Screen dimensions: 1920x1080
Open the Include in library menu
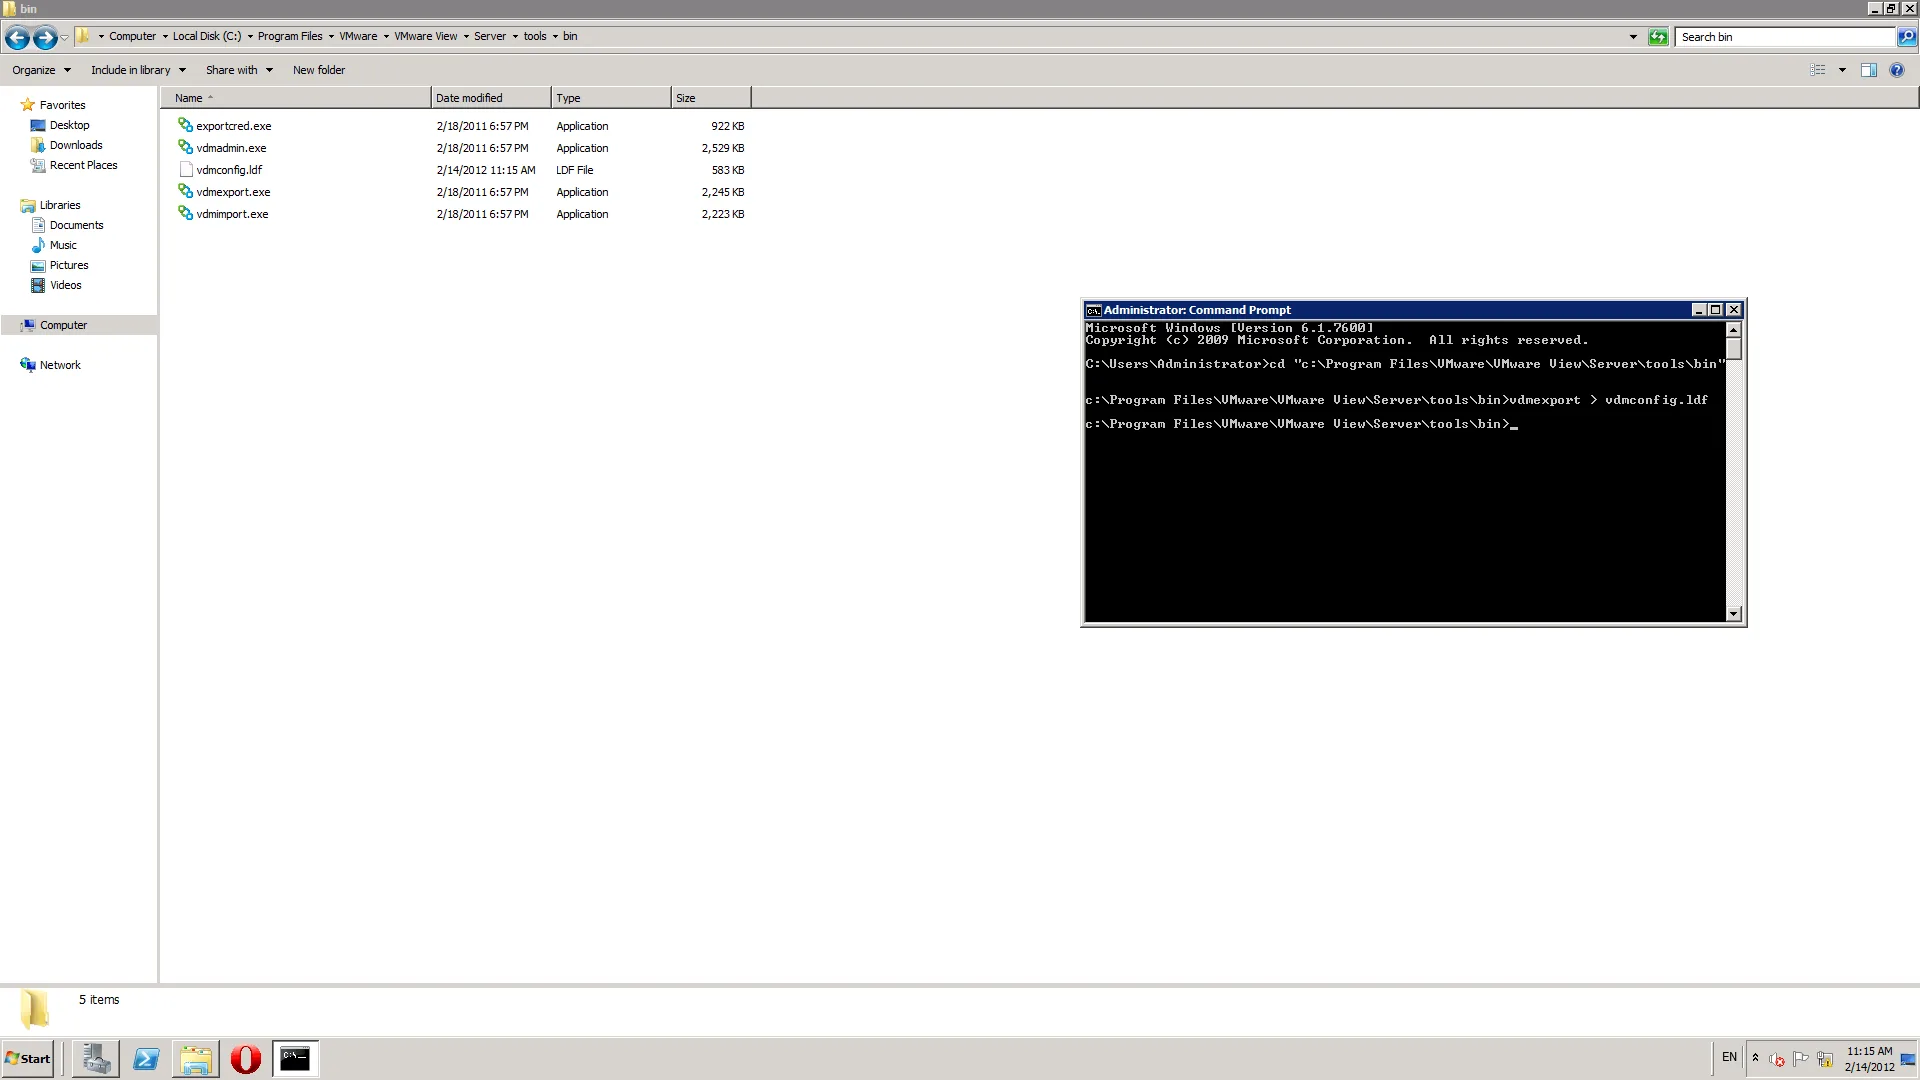tap(137, 70)
